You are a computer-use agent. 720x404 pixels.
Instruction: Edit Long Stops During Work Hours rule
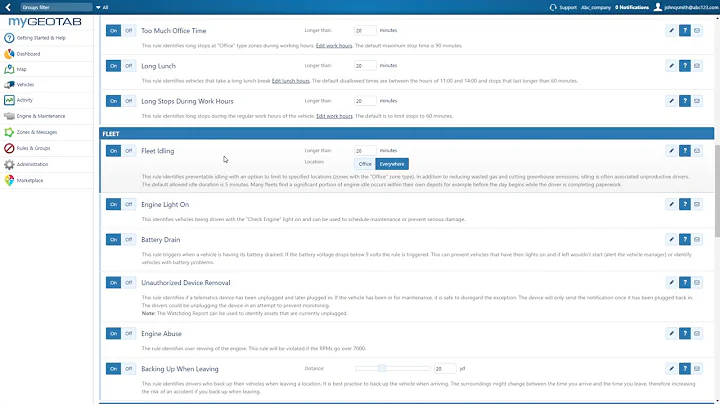point(671,101)
